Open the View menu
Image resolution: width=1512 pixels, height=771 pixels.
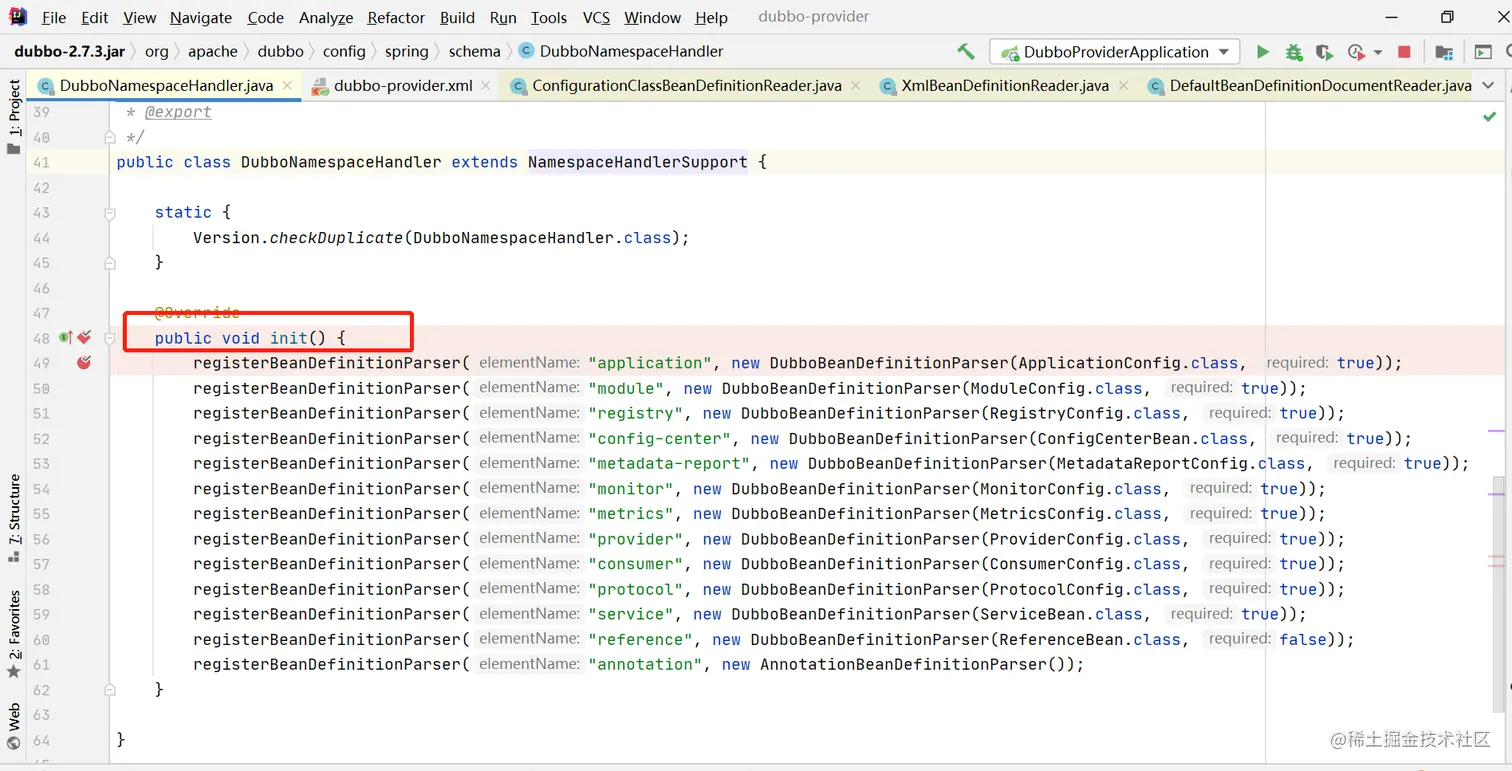pyautogui.click(x=140, y=17)
